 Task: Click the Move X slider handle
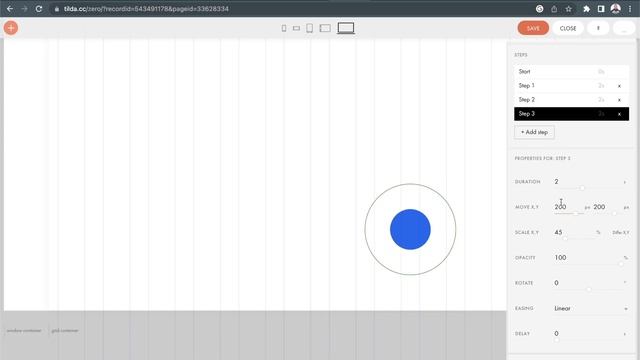(576, 213)
